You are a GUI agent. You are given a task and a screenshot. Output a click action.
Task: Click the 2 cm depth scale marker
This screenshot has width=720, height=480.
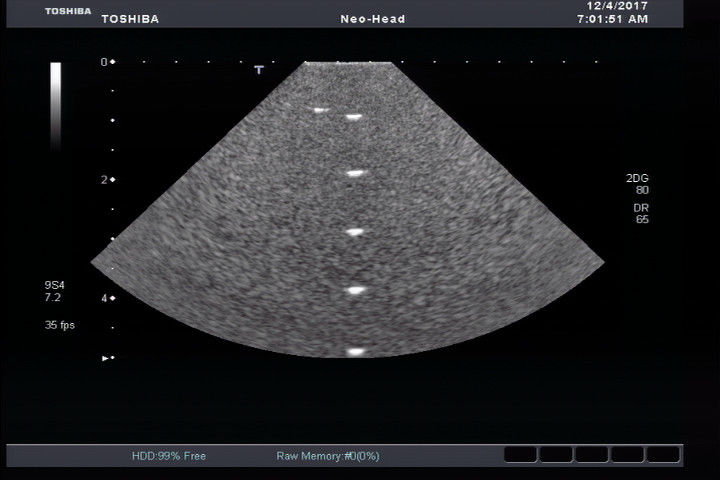(x=107, y=180)
